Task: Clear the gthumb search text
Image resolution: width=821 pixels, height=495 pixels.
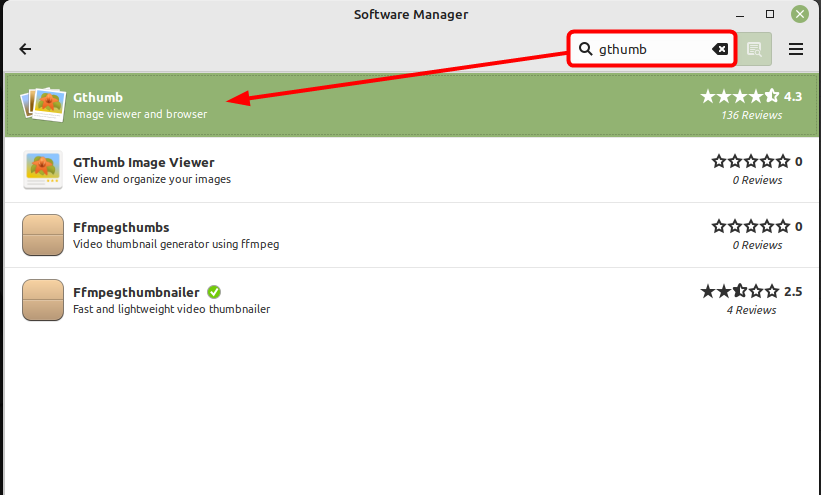Action: point(720,49)
